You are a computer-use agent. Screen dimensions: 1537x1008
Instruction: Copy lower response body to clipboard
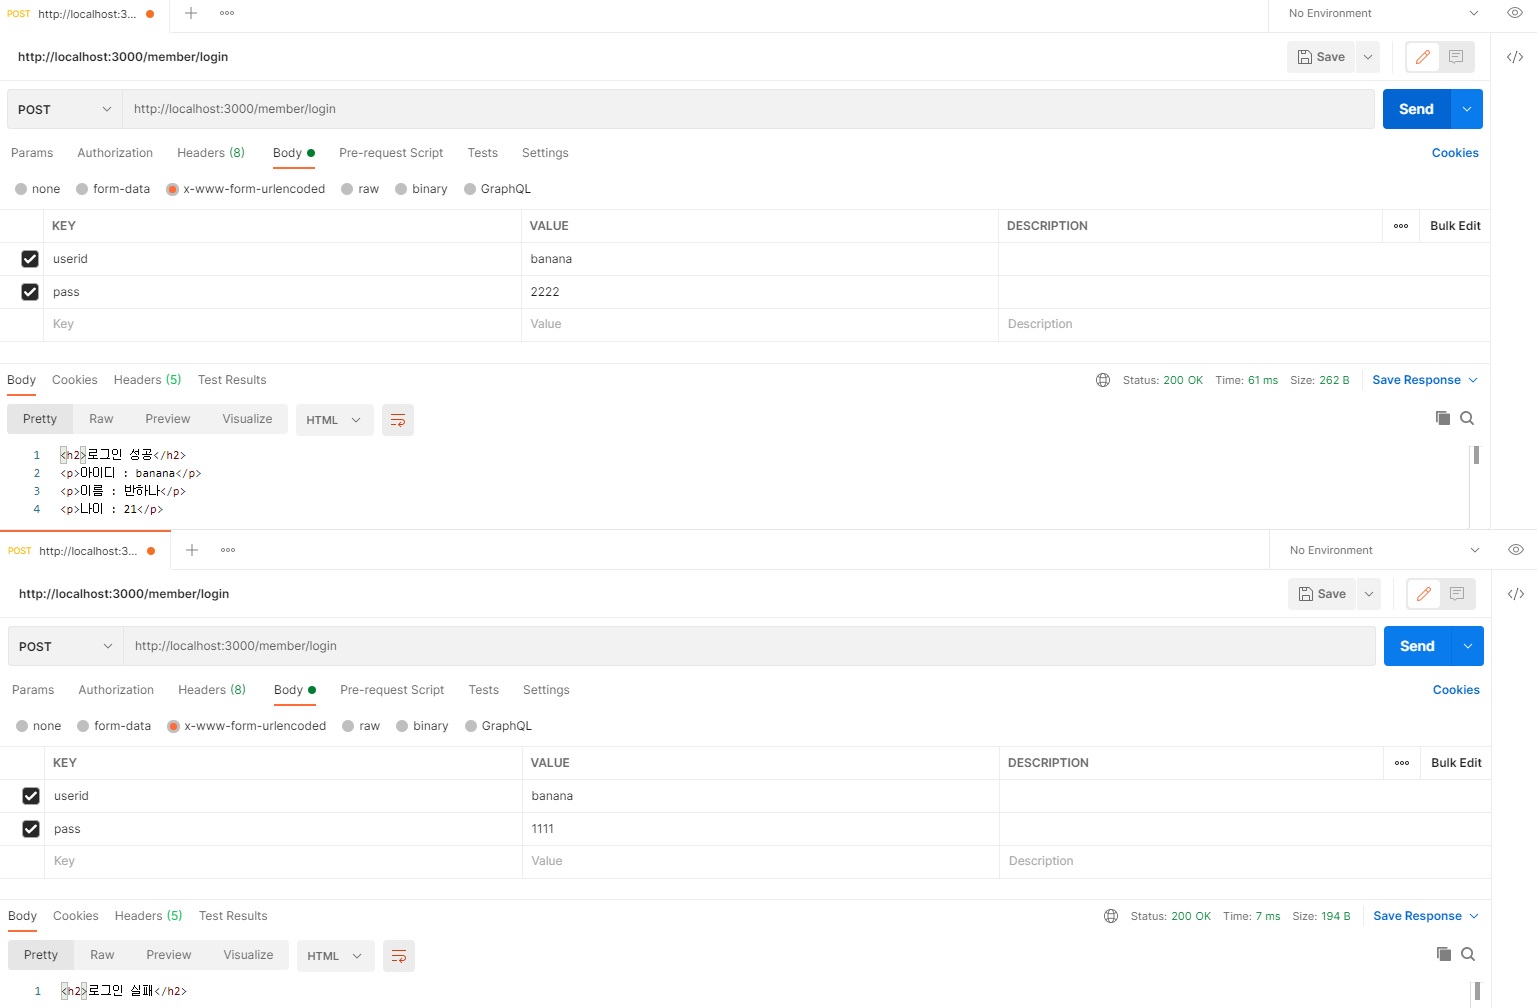[1443, 954]
